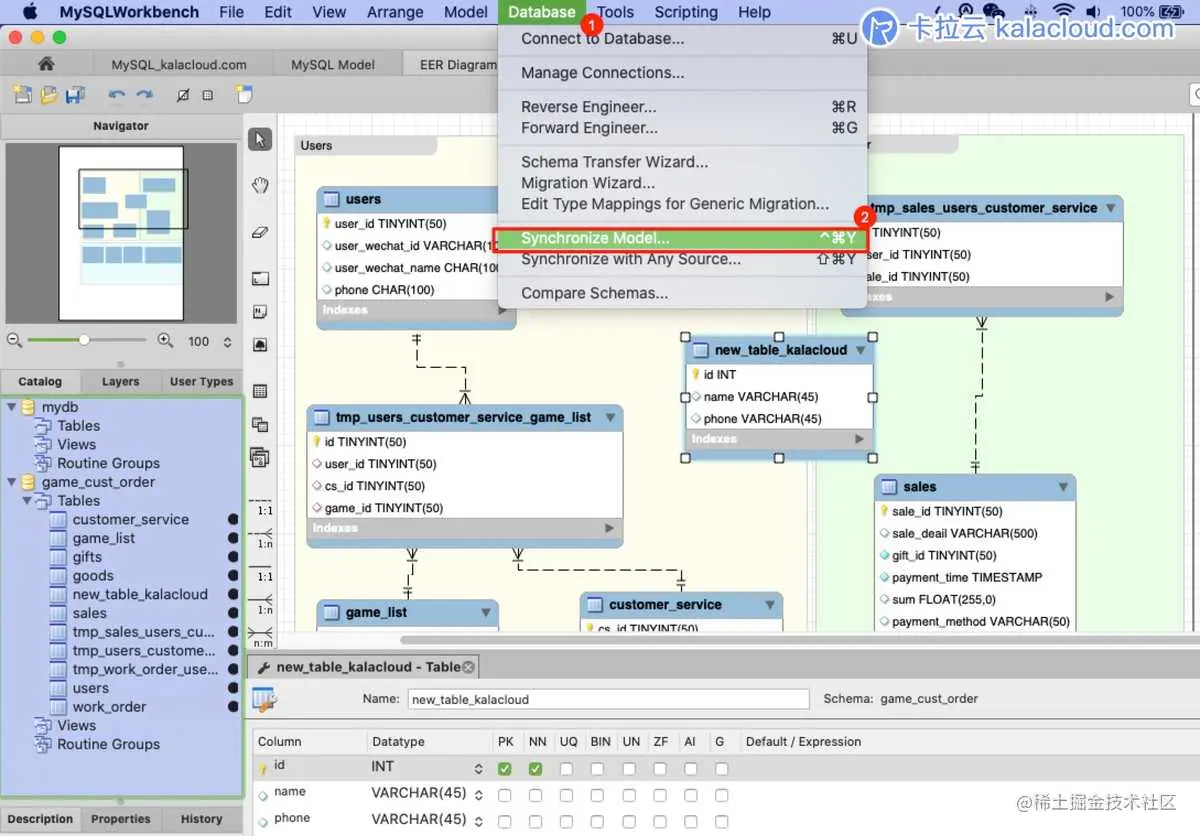The width and height of the screenshot is (1200, 836).
Task: Choose Manage Connections... menu item
Action: pos(682,73)
